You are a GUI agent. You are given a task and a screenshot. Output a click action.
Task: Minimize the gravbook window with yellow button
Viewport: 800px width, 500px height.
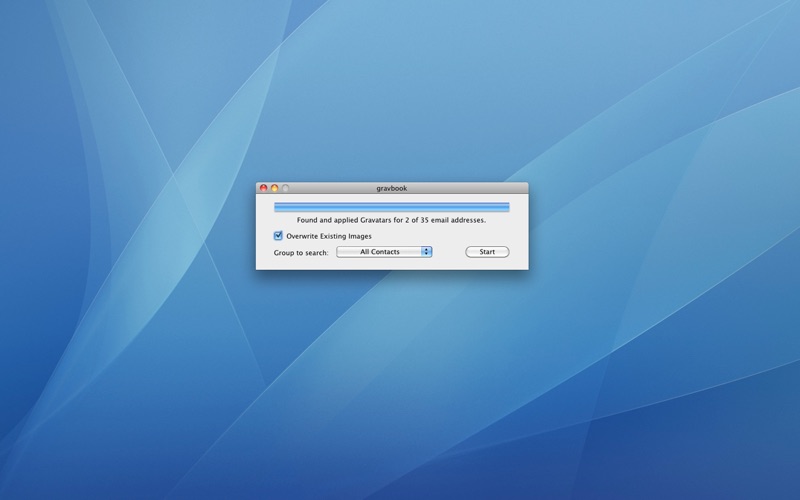pyautogui.click(x=274, y=188)
